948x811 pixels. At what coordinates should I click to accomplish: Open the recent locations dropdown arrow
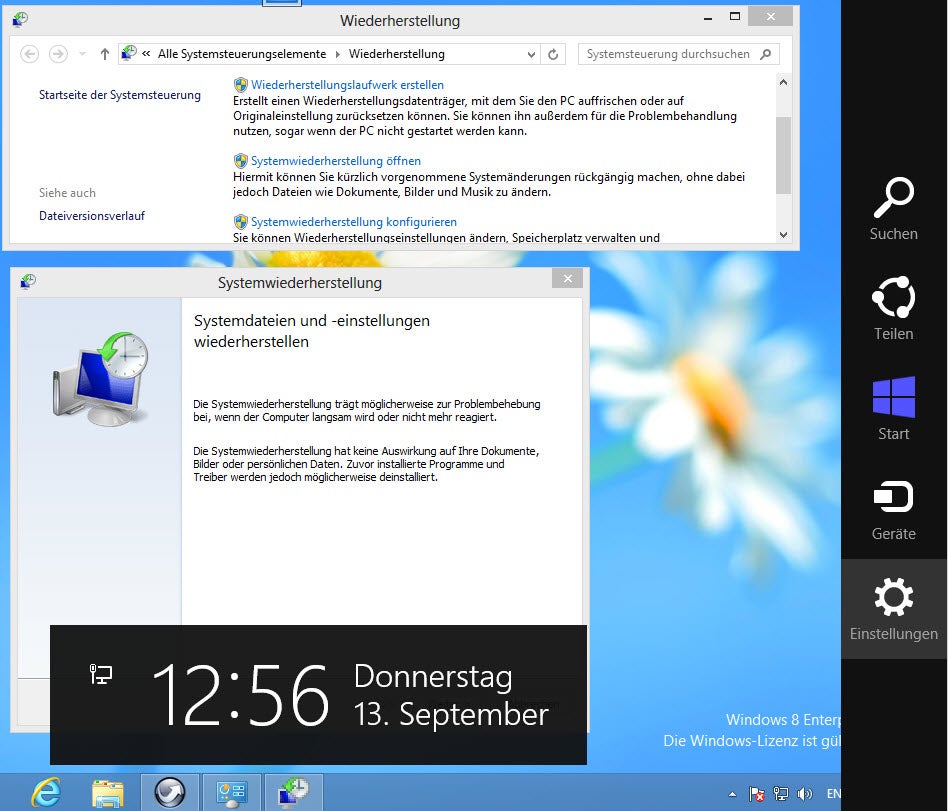click(82, 54)
